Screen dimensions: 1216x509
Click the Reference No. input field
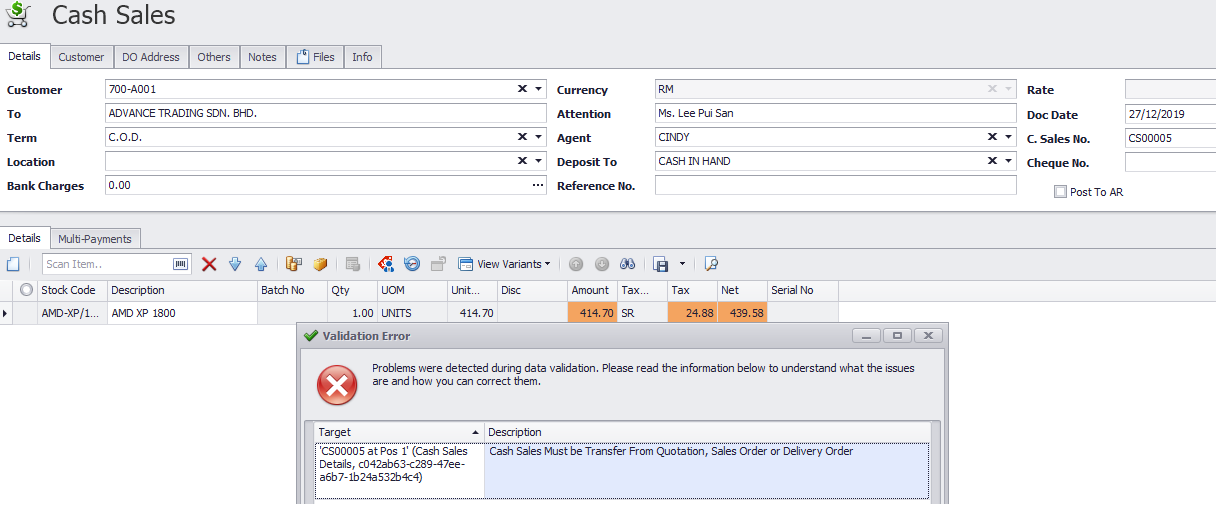835,185
